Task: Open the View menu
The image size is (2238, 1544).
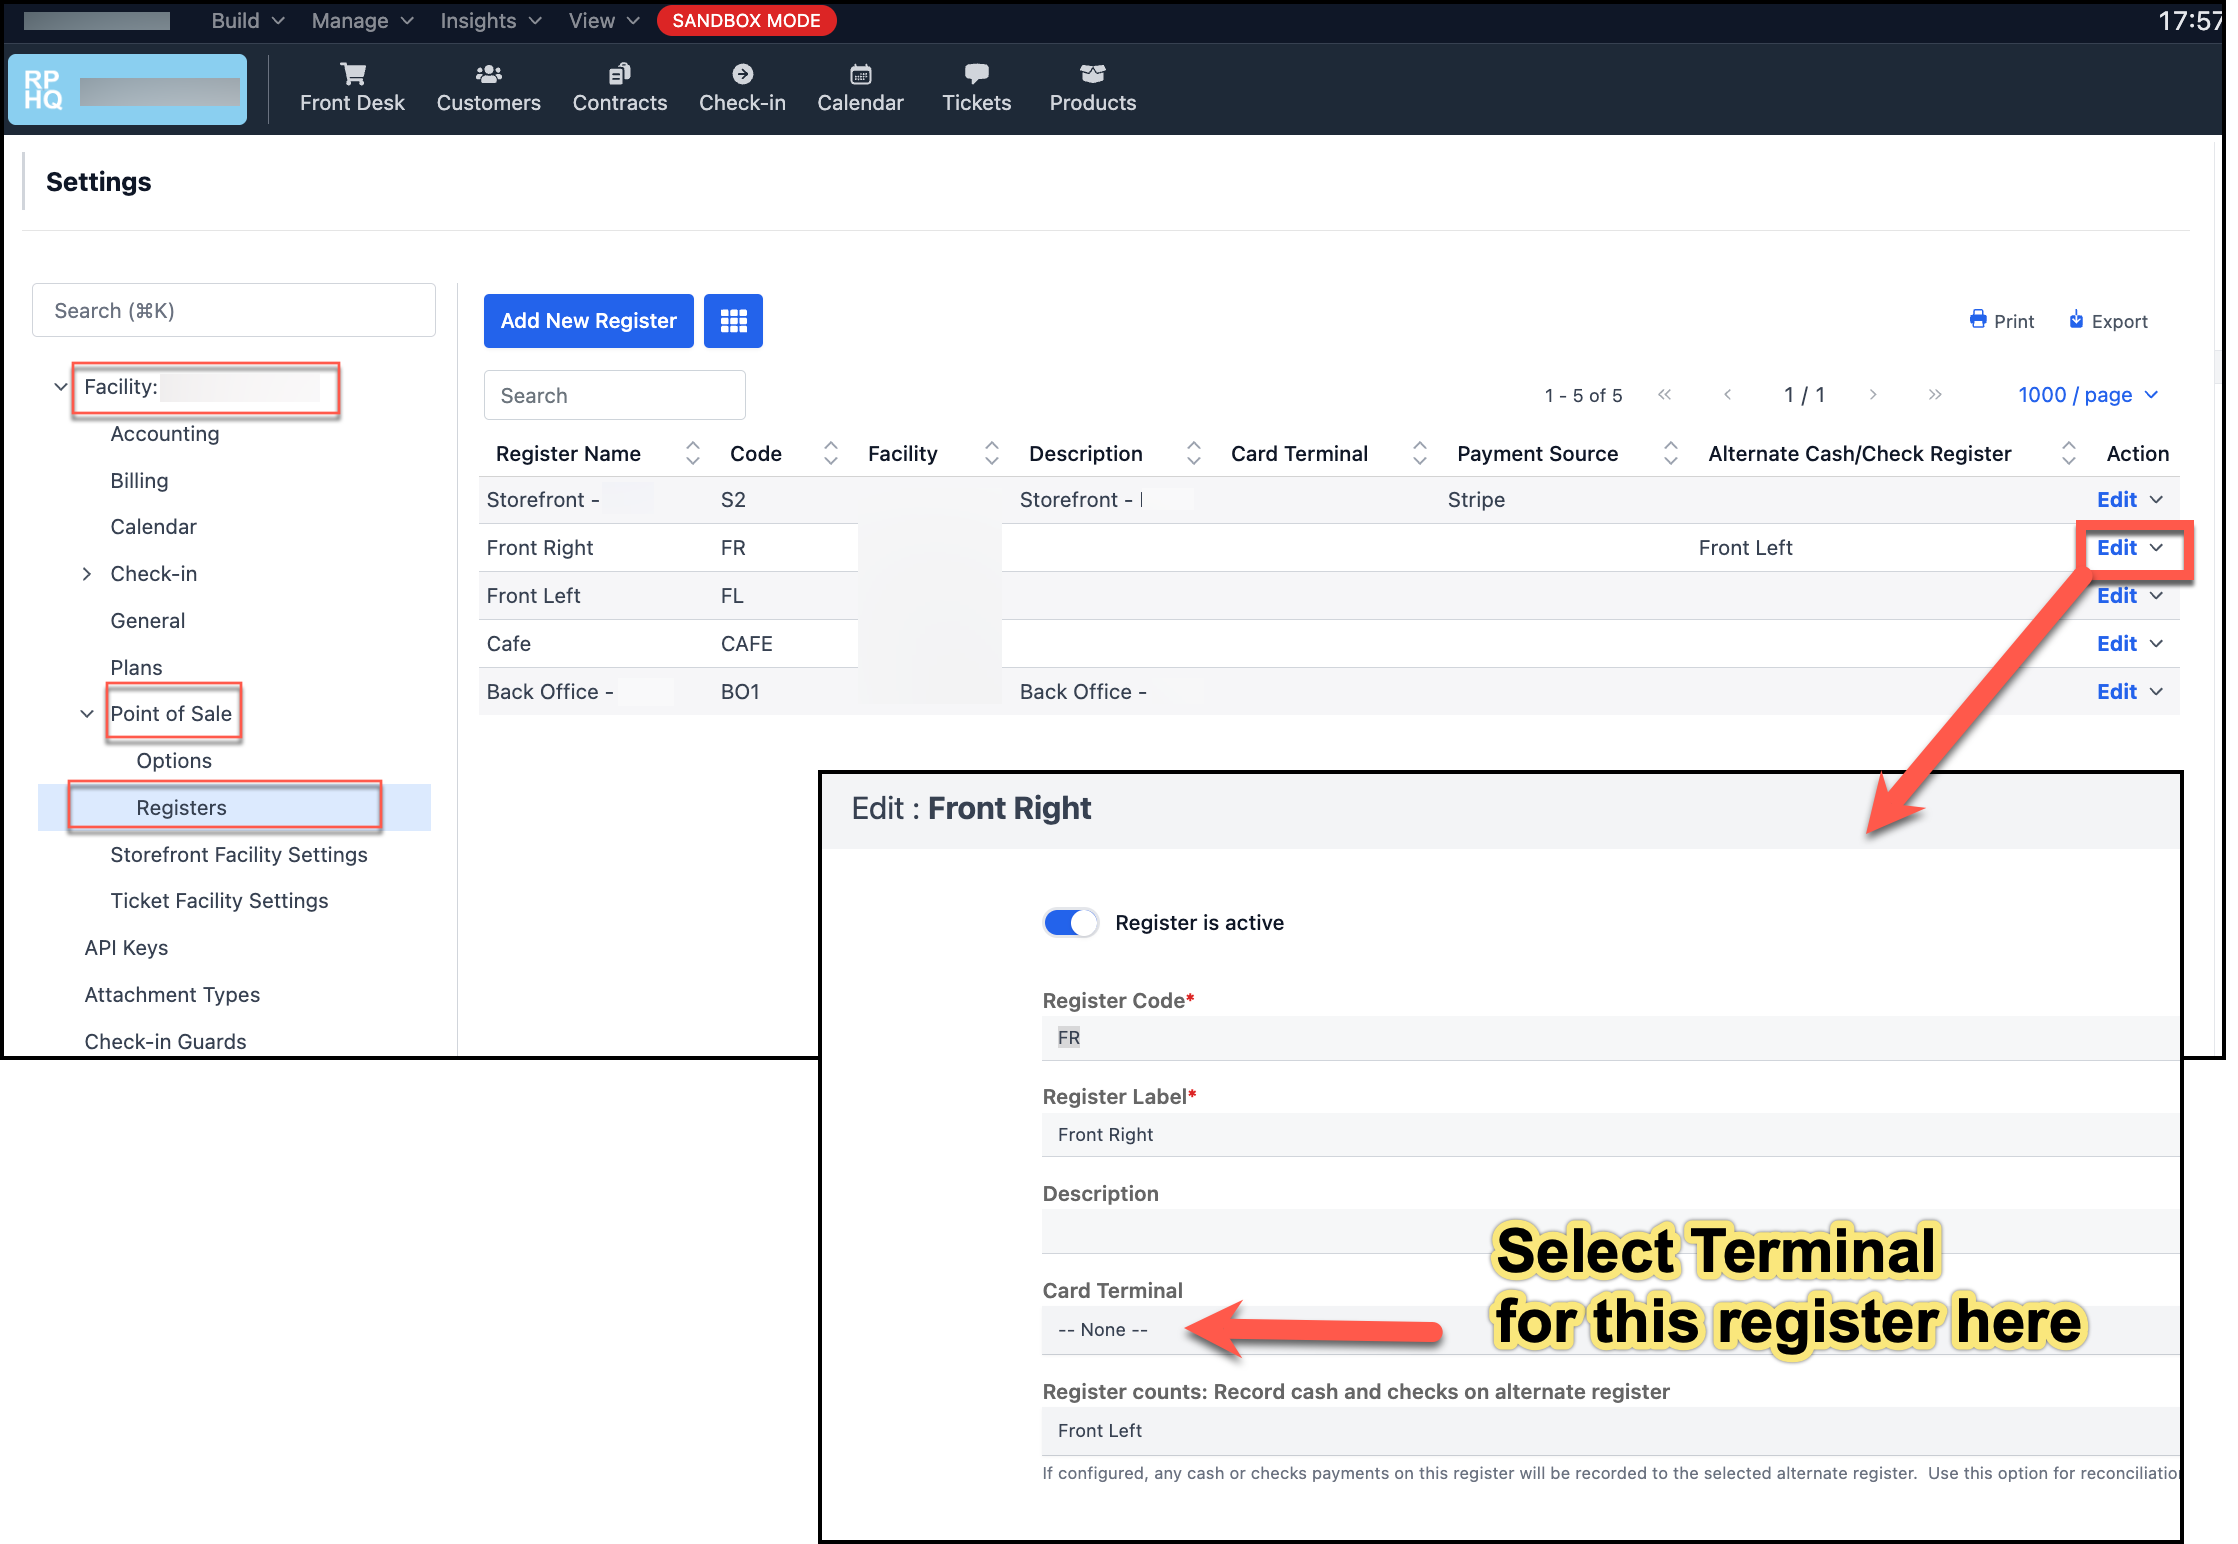Action: coord(604,21)
